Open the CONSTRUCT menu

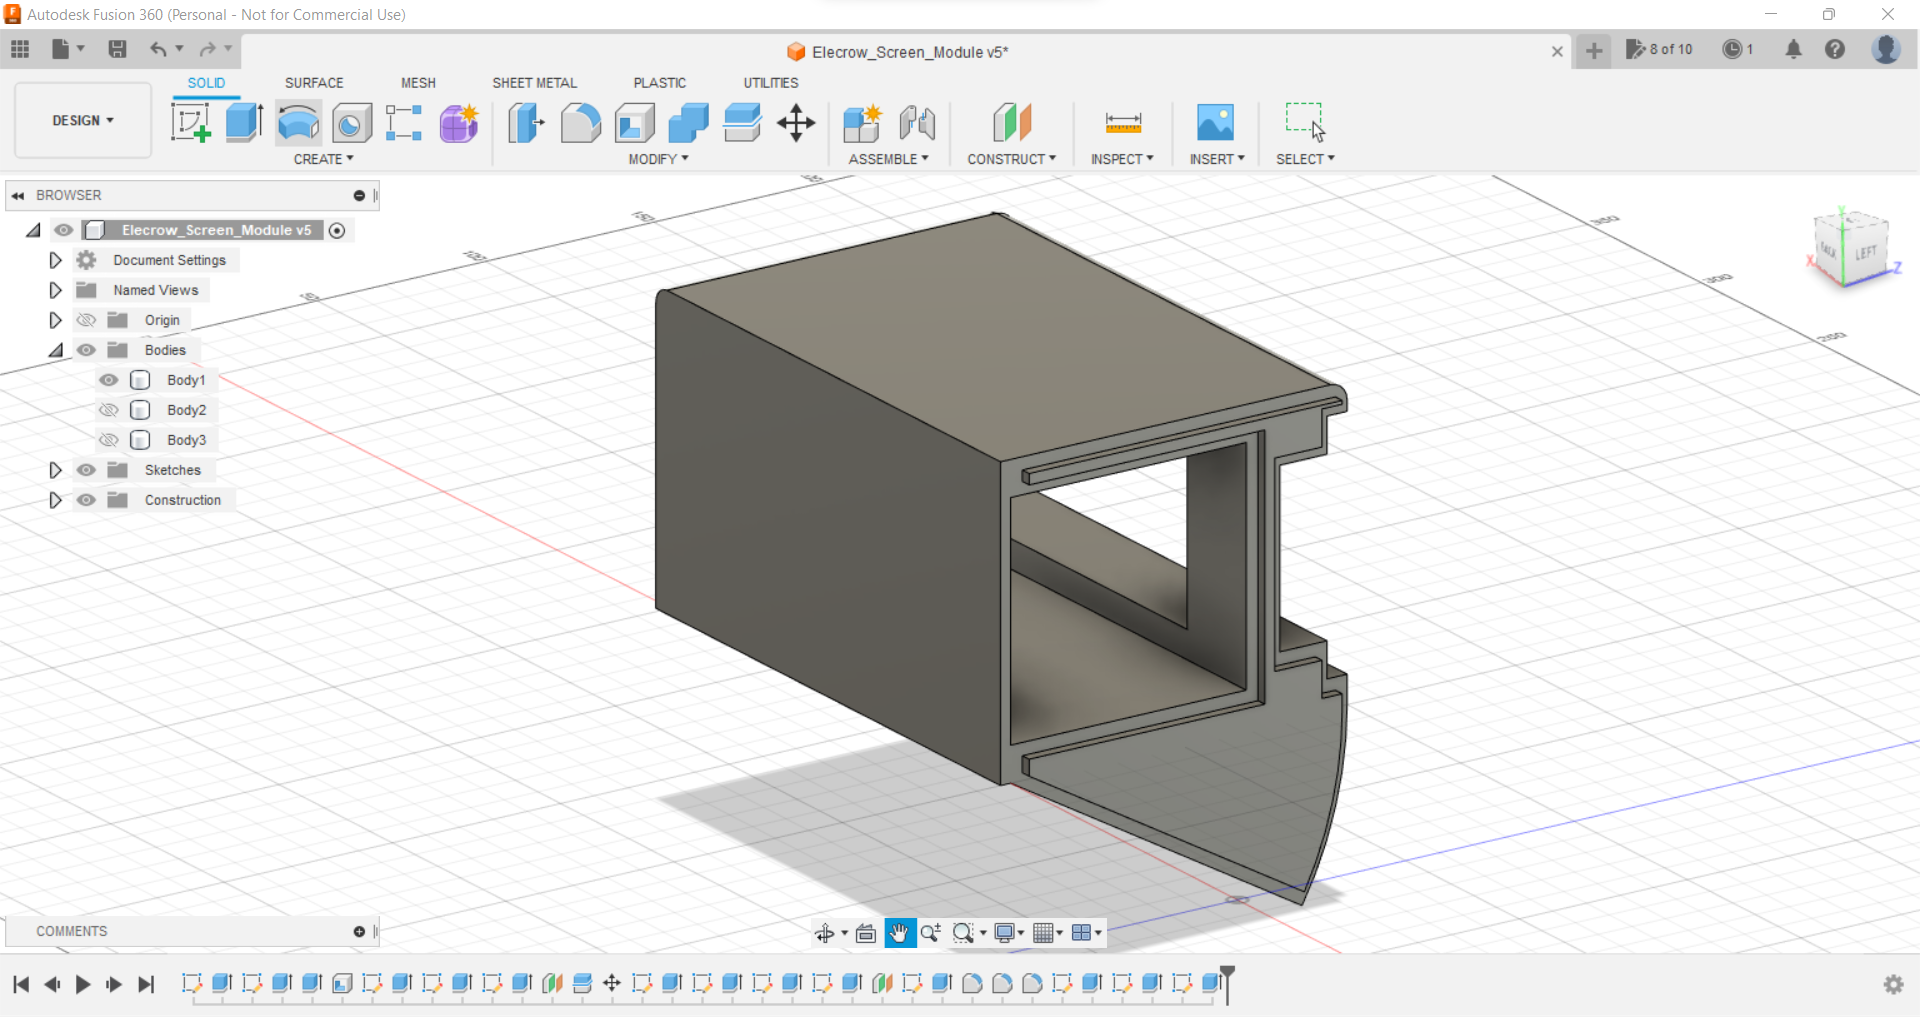1011,159
